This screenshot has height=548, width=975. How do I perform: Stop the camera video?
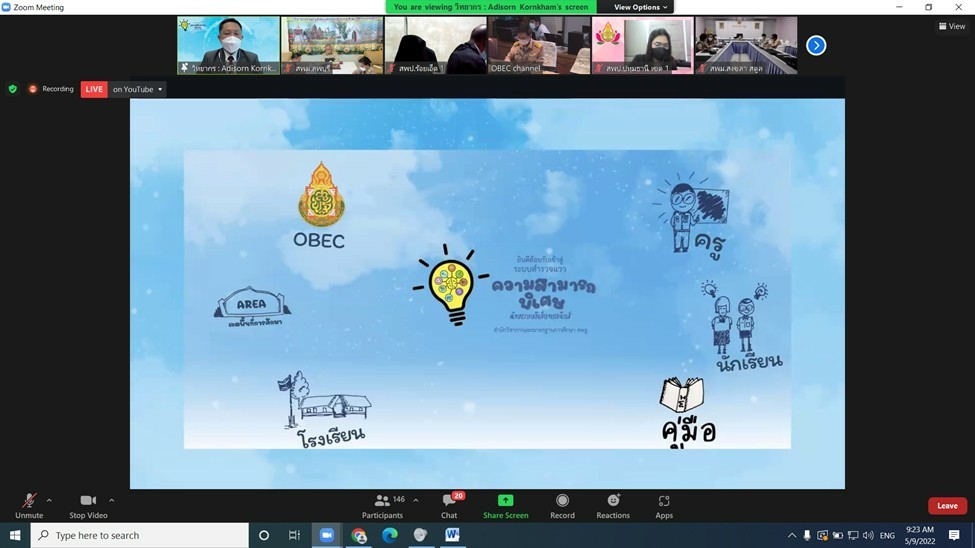pos(88,506)
